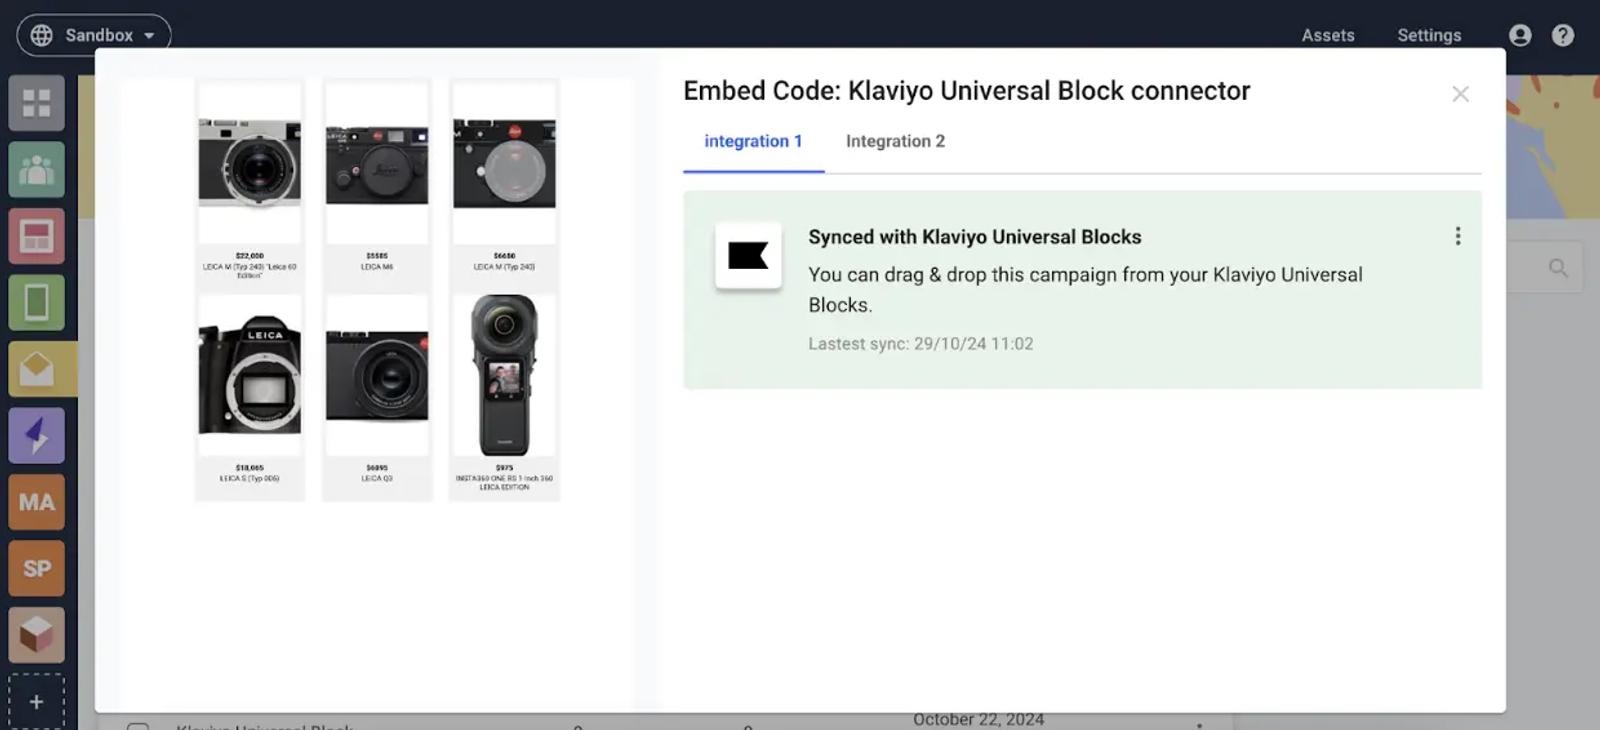Click the "LEICA M6" product name label
The height and width of the screenshot is (730, 1600).
377,267
